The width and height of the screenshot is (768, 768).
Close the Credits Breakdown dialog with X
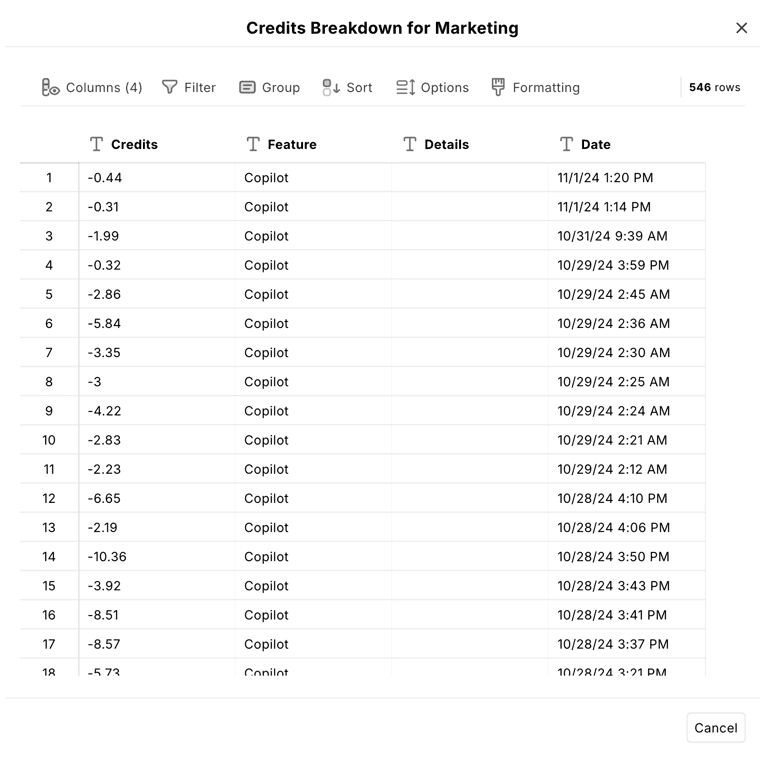[742, 28]
